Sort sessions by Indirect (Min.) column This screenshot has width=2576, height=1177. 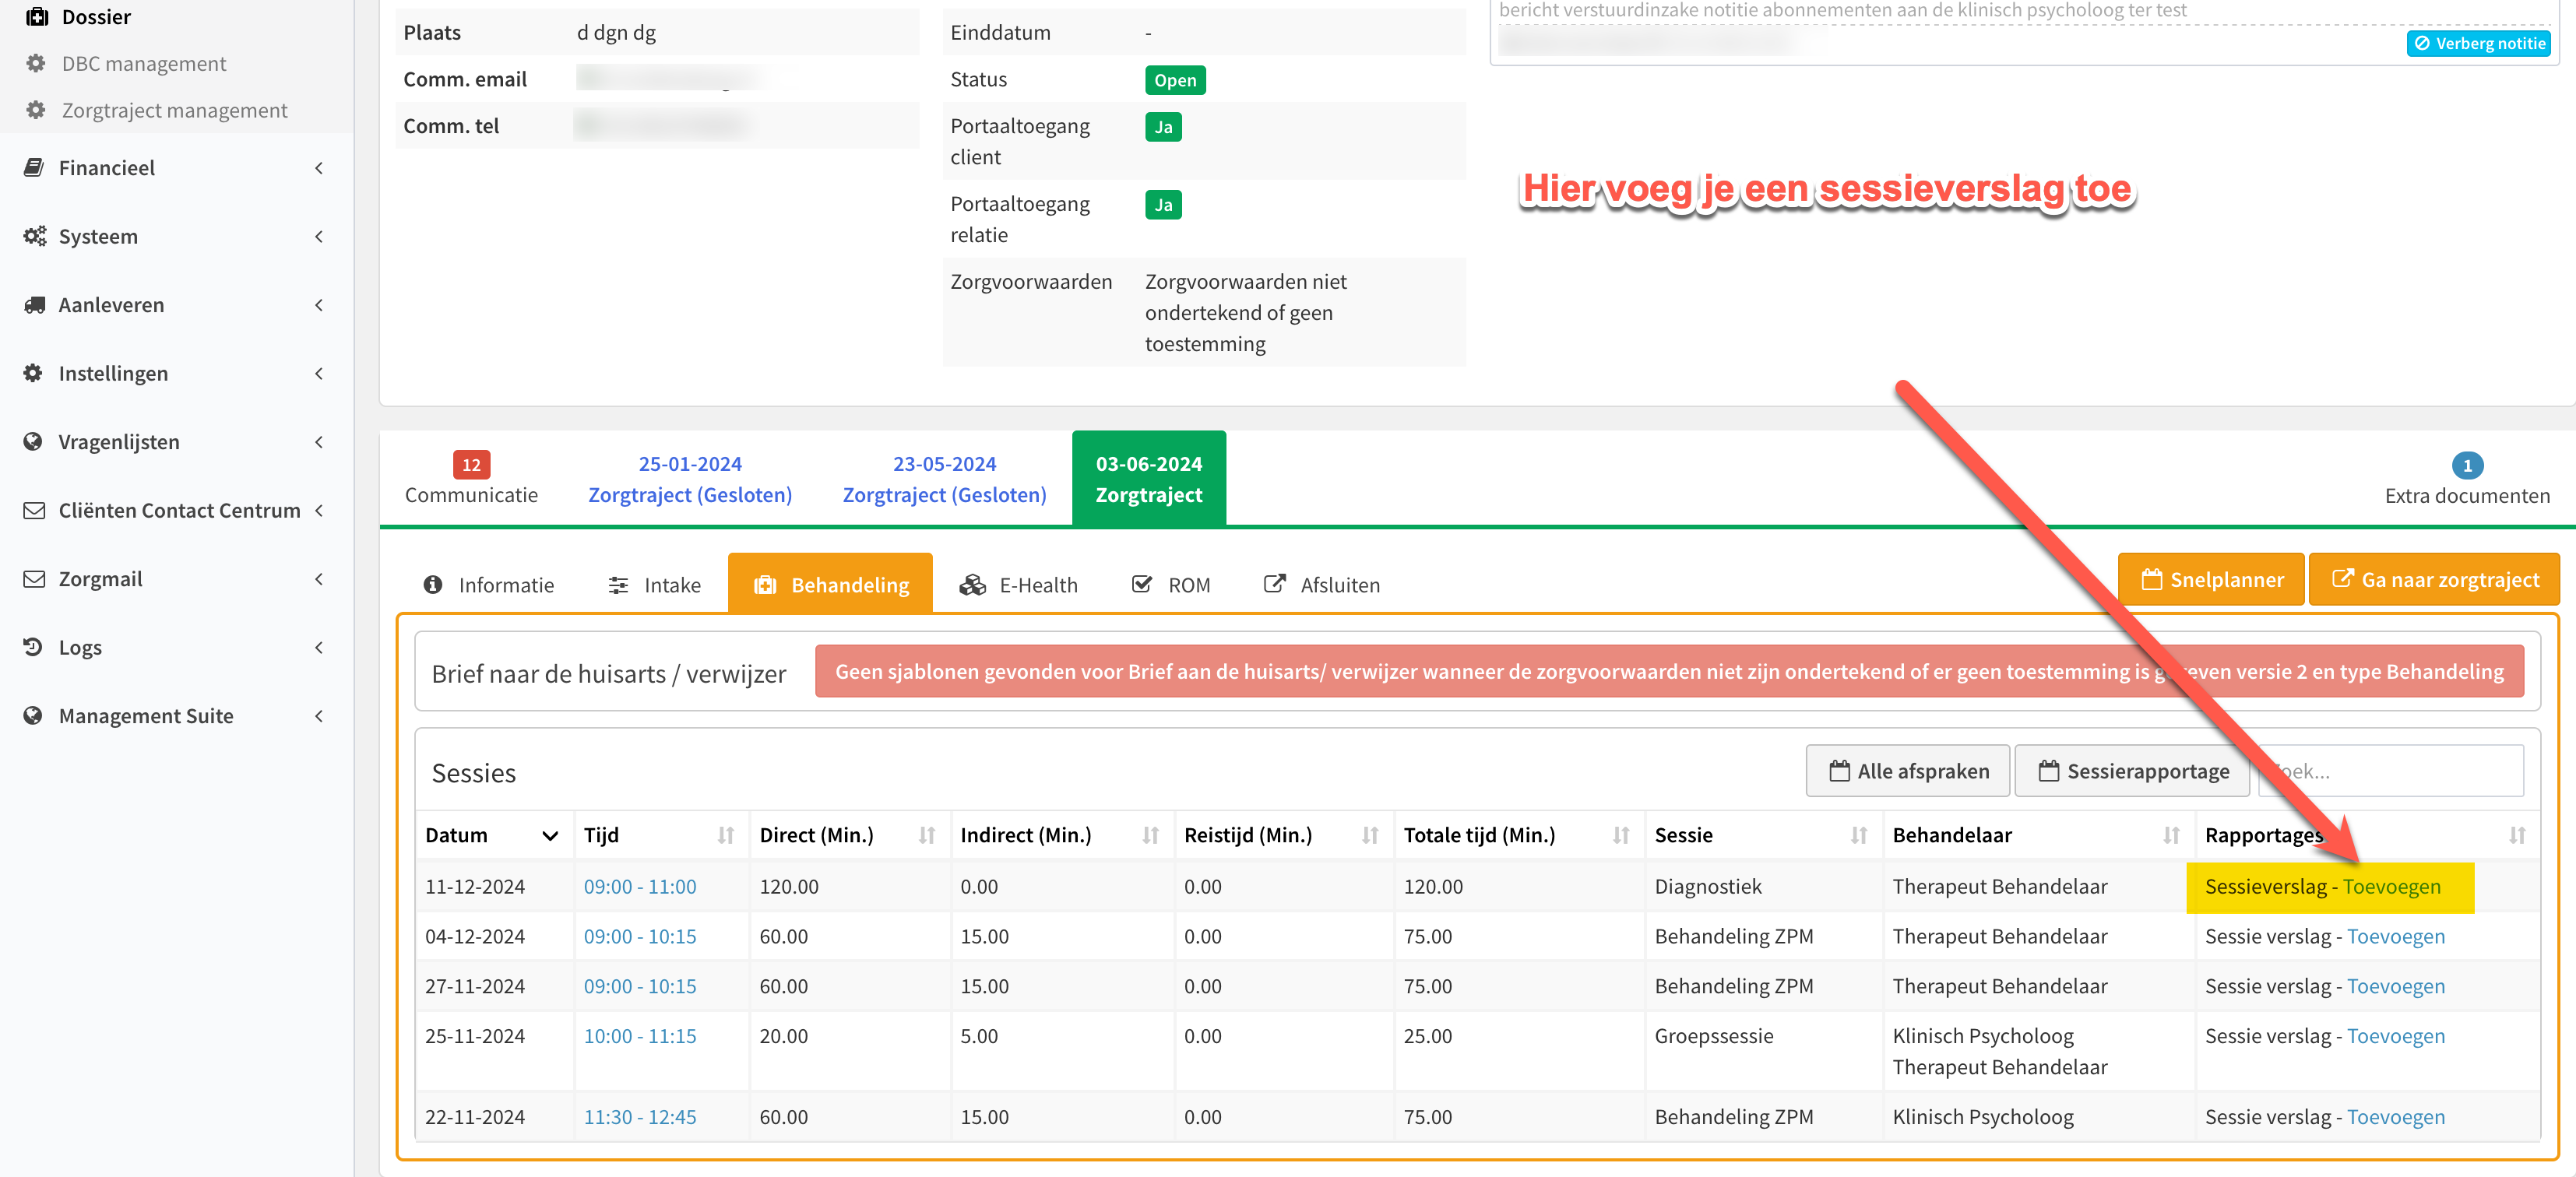[1062, 835]
